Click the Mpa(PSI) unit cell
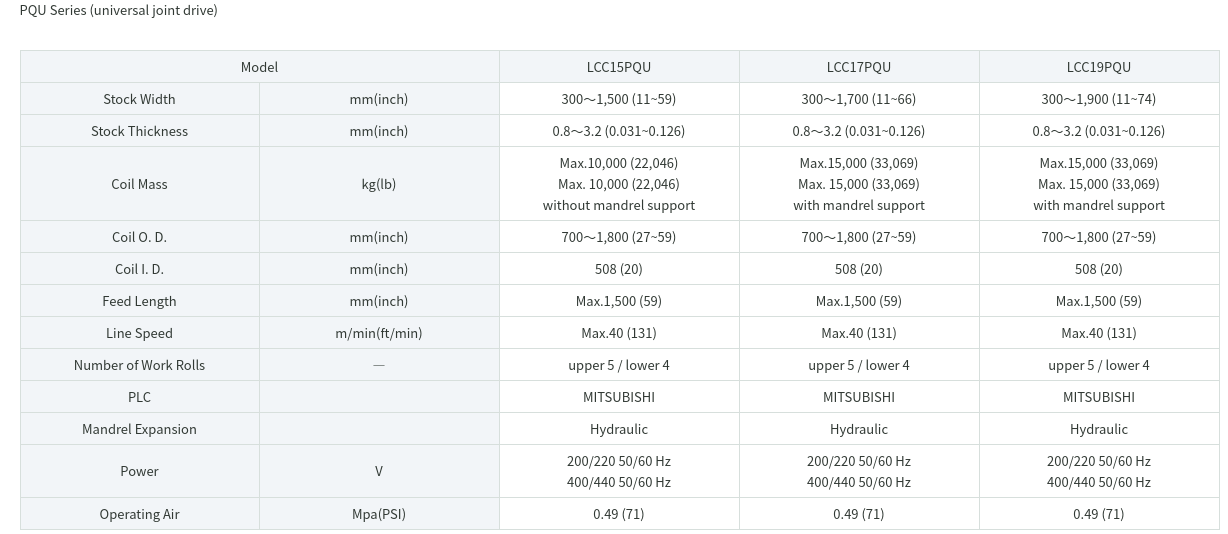The width and height of the screenshot is (1228, 534). pyautogui.click(x=379, y=514)
